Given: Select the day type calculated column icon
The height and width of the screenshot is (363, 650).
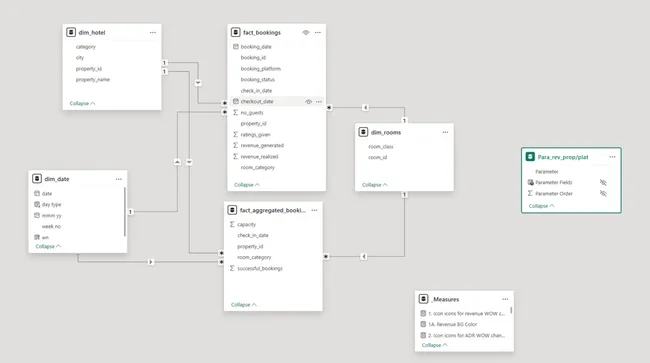Looking at the screenshot, I should click(37, 204).
